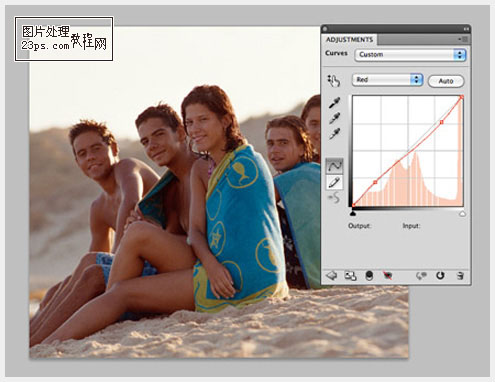
Task: Select the lower curve control point
Action: point(375,182)
